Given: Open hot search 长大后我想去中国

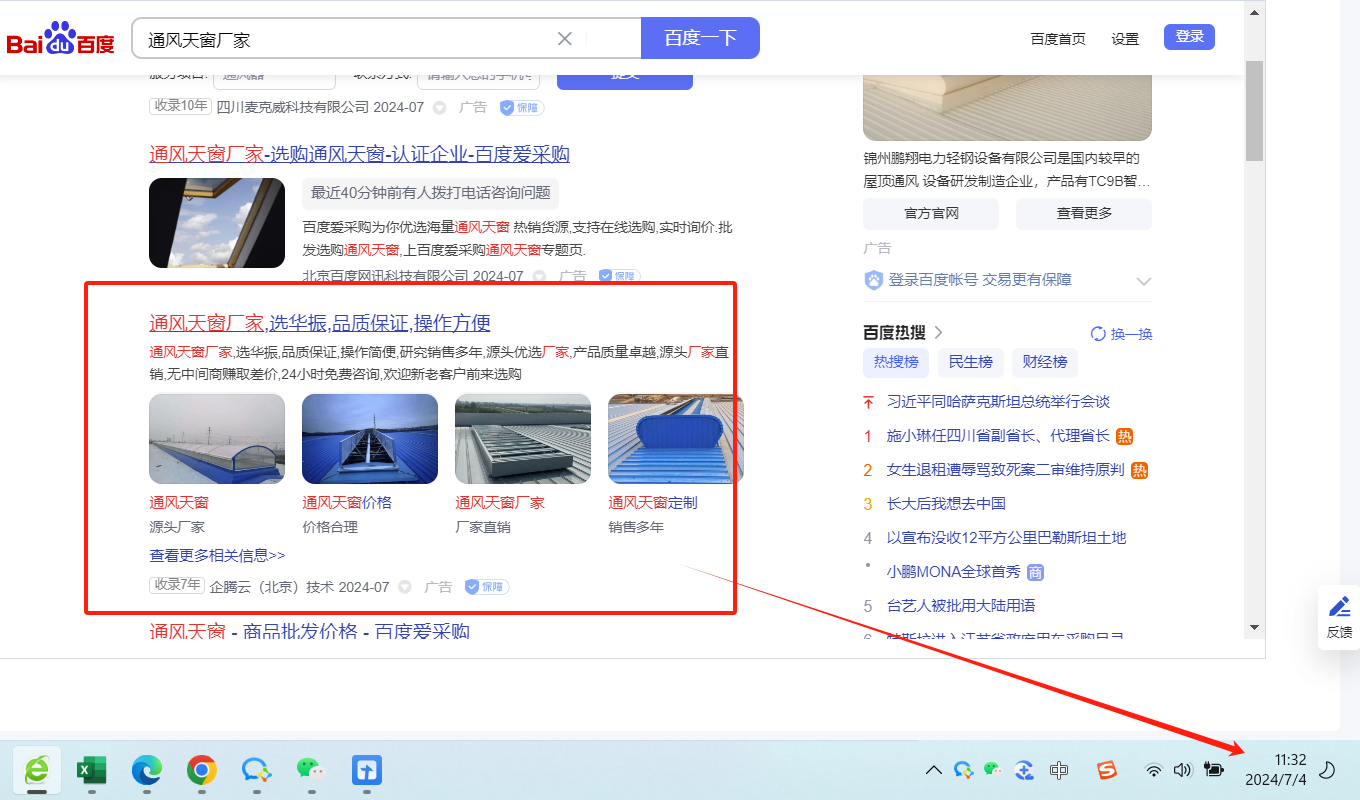Looking at the screenshot, I should pyautogui.click(x=946, y=503).
